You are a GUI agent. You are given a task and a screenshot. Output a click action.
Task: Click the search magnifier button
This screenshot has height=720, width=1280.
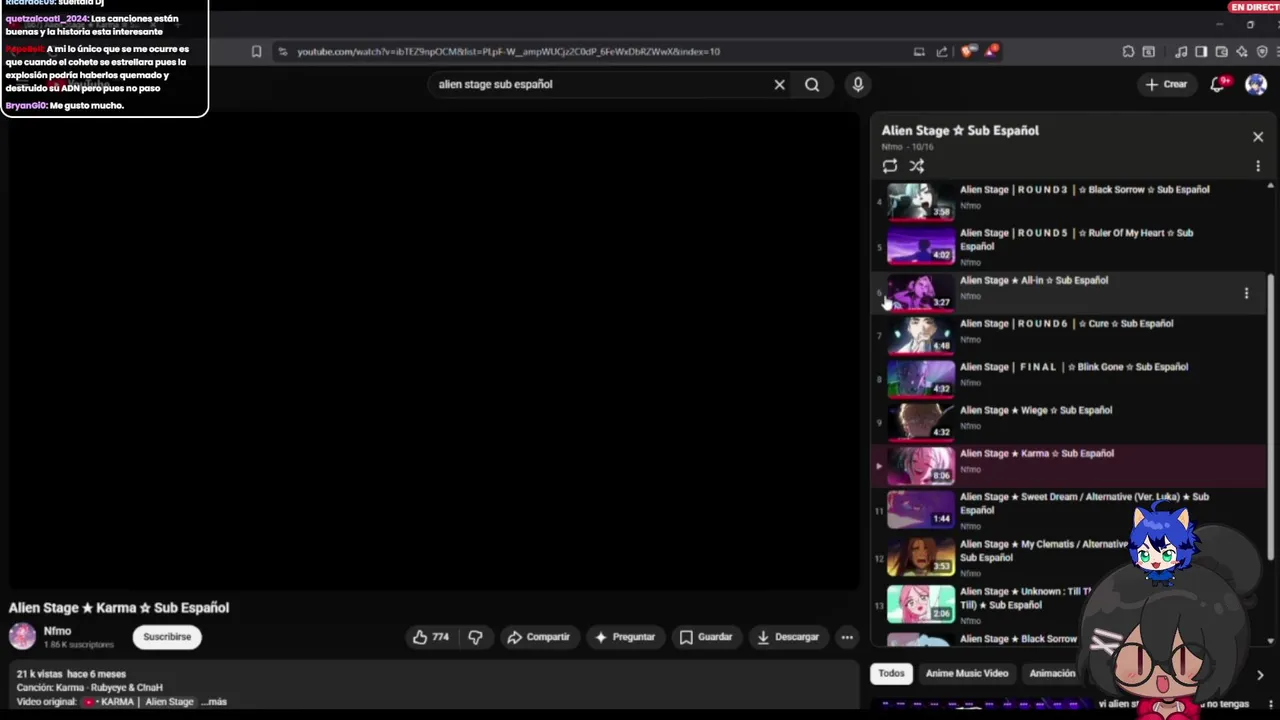812,85
